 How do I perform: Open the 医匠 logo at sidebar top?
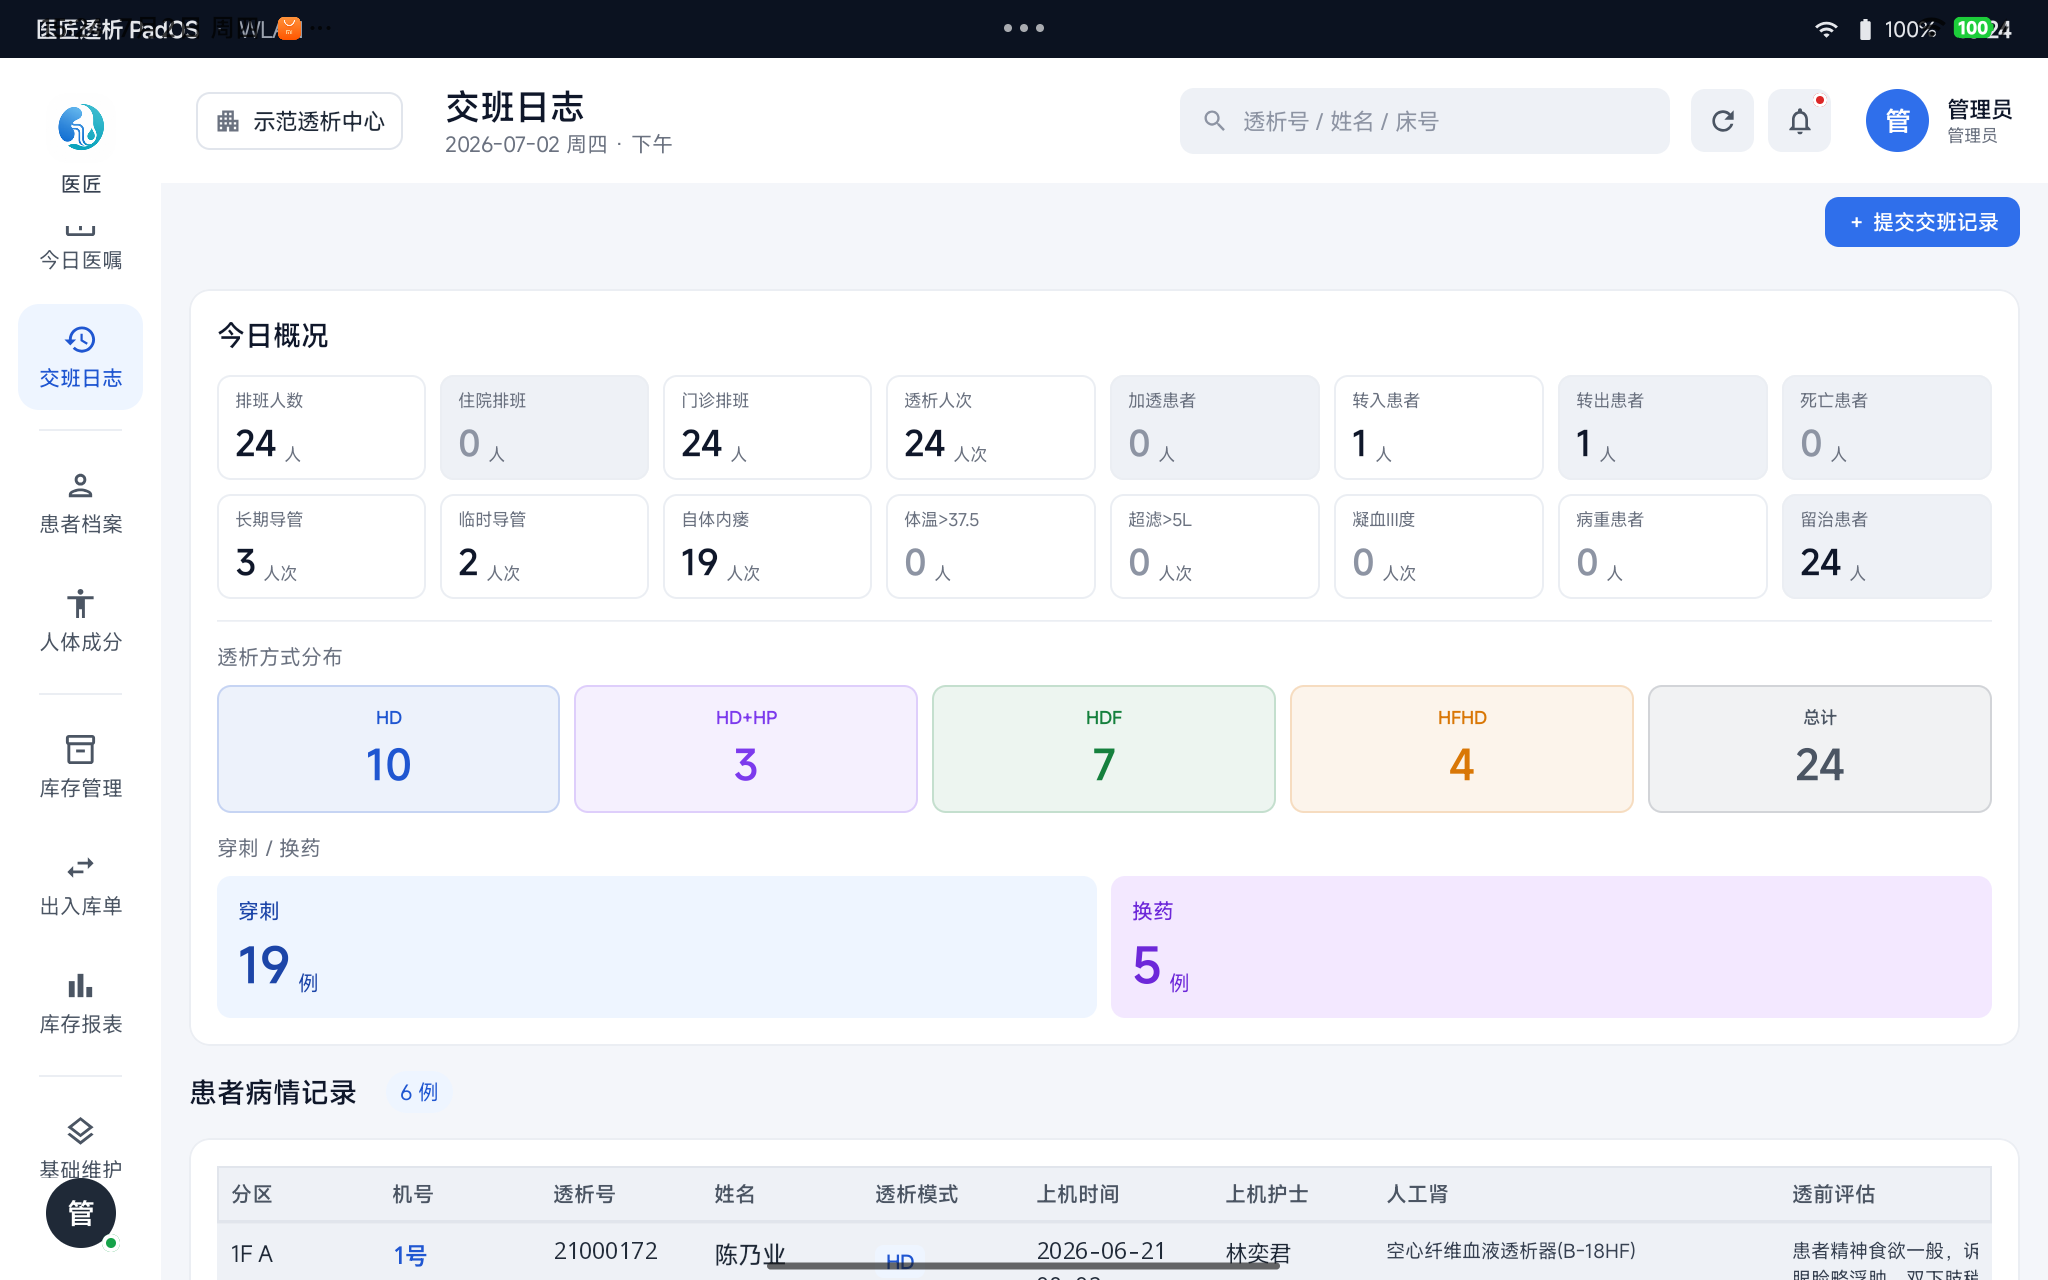80,127
